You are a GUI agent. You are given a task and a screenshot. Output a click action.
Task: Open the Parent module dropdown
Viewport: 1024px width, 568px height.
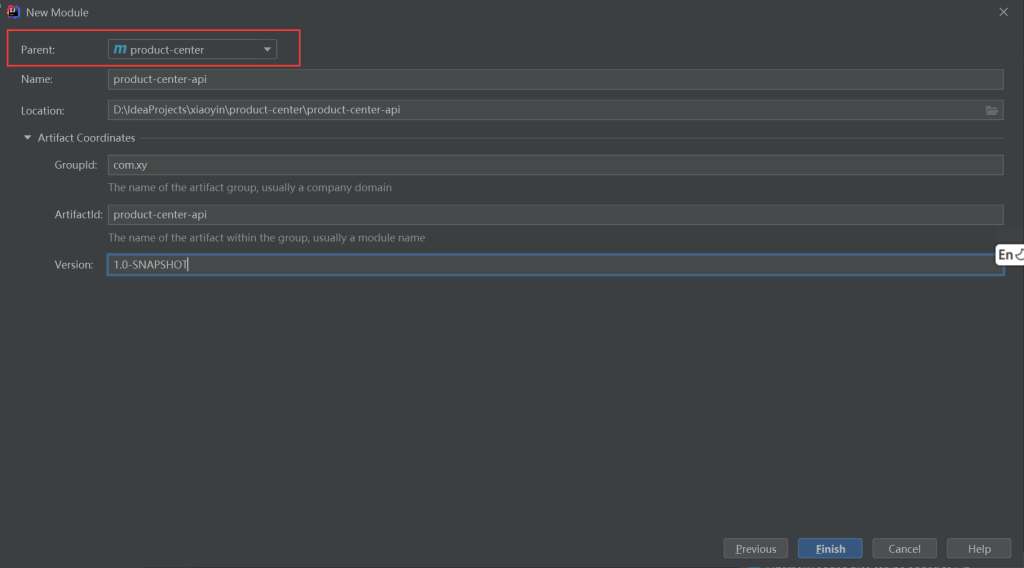[192, 49]
